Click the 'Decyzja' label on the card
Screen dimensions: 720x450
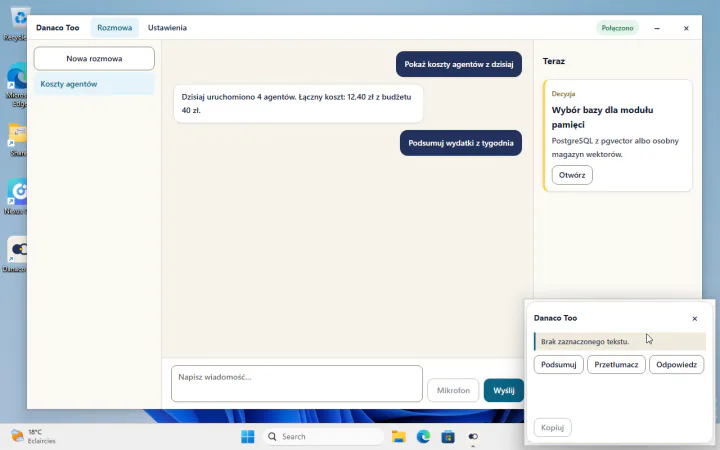[x=563, y=94]
